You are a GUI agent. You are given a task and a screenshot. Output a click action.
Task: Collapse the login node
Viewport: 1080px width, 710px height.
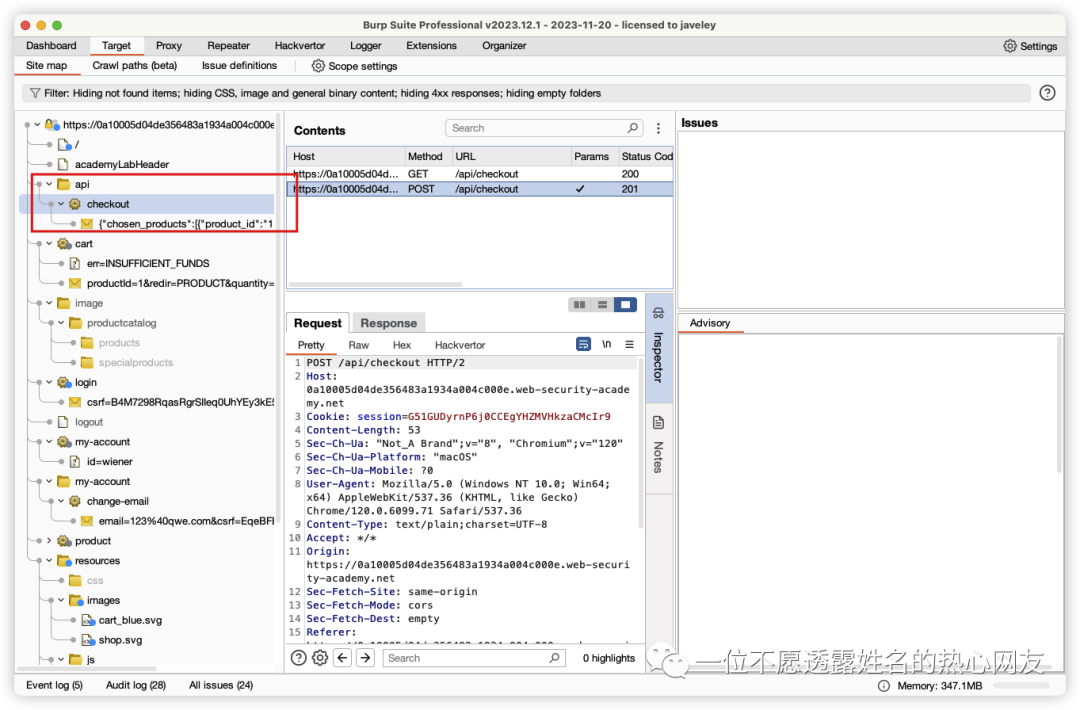[x=49, y=382]
